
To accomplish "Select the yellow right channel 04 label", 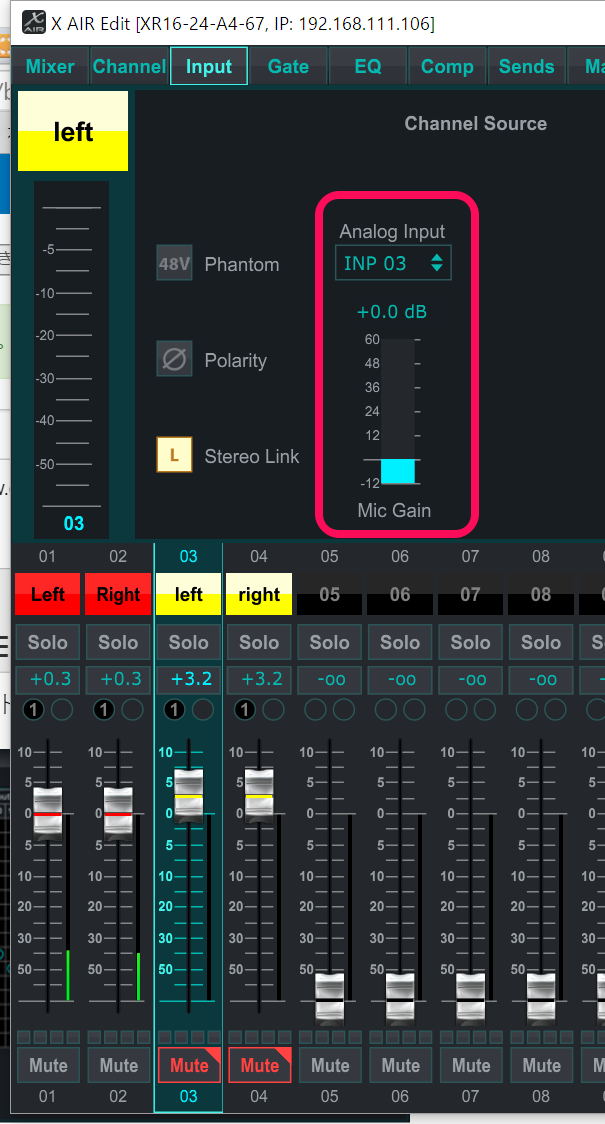I will pos(259,594).
